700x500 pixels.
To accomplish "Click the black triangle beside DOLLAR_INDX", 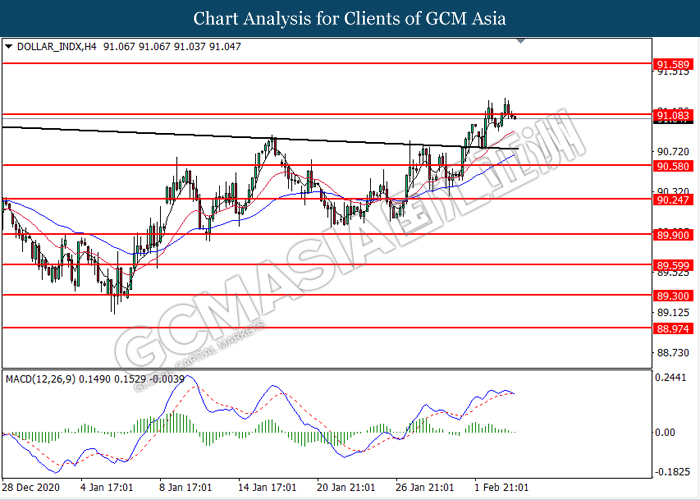I will [9, 46].
